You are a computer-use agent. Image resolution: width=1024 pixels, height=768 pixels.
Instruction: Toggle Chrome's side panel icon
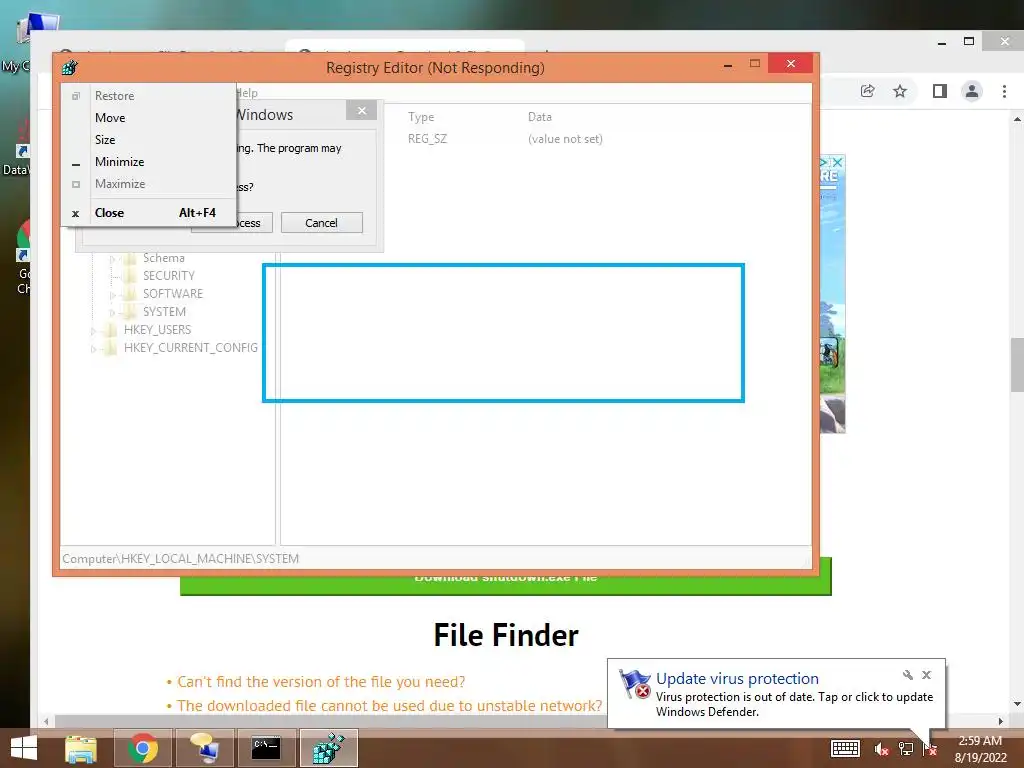(x=940, y=91)
